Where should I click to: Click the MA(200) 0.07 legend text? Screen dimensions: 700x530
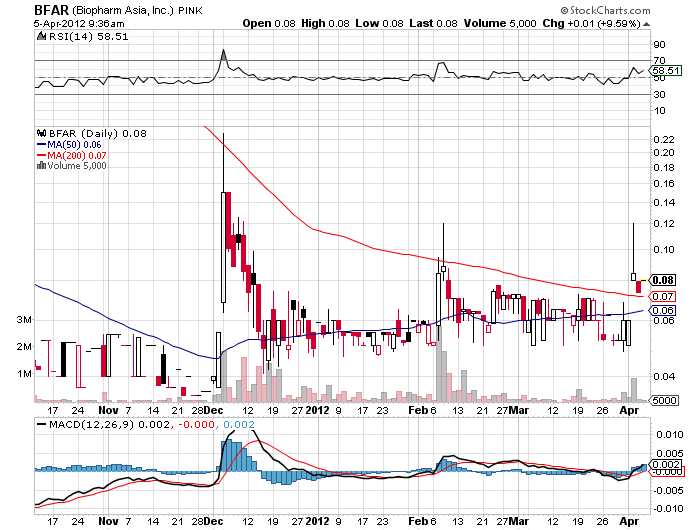tap(77, 155)
